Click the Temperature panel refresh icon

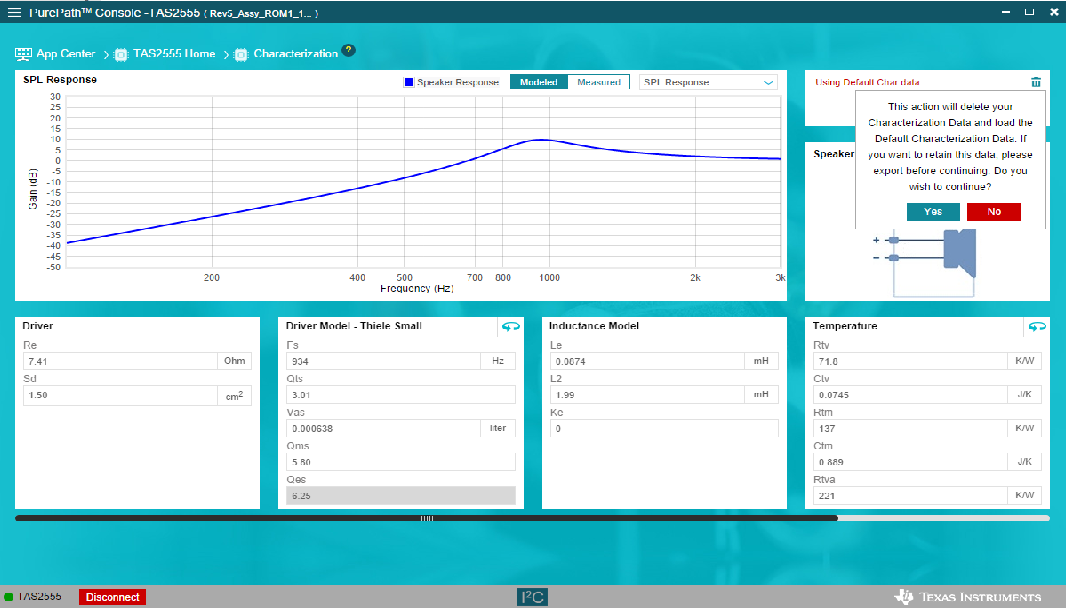pos(1037,326)
